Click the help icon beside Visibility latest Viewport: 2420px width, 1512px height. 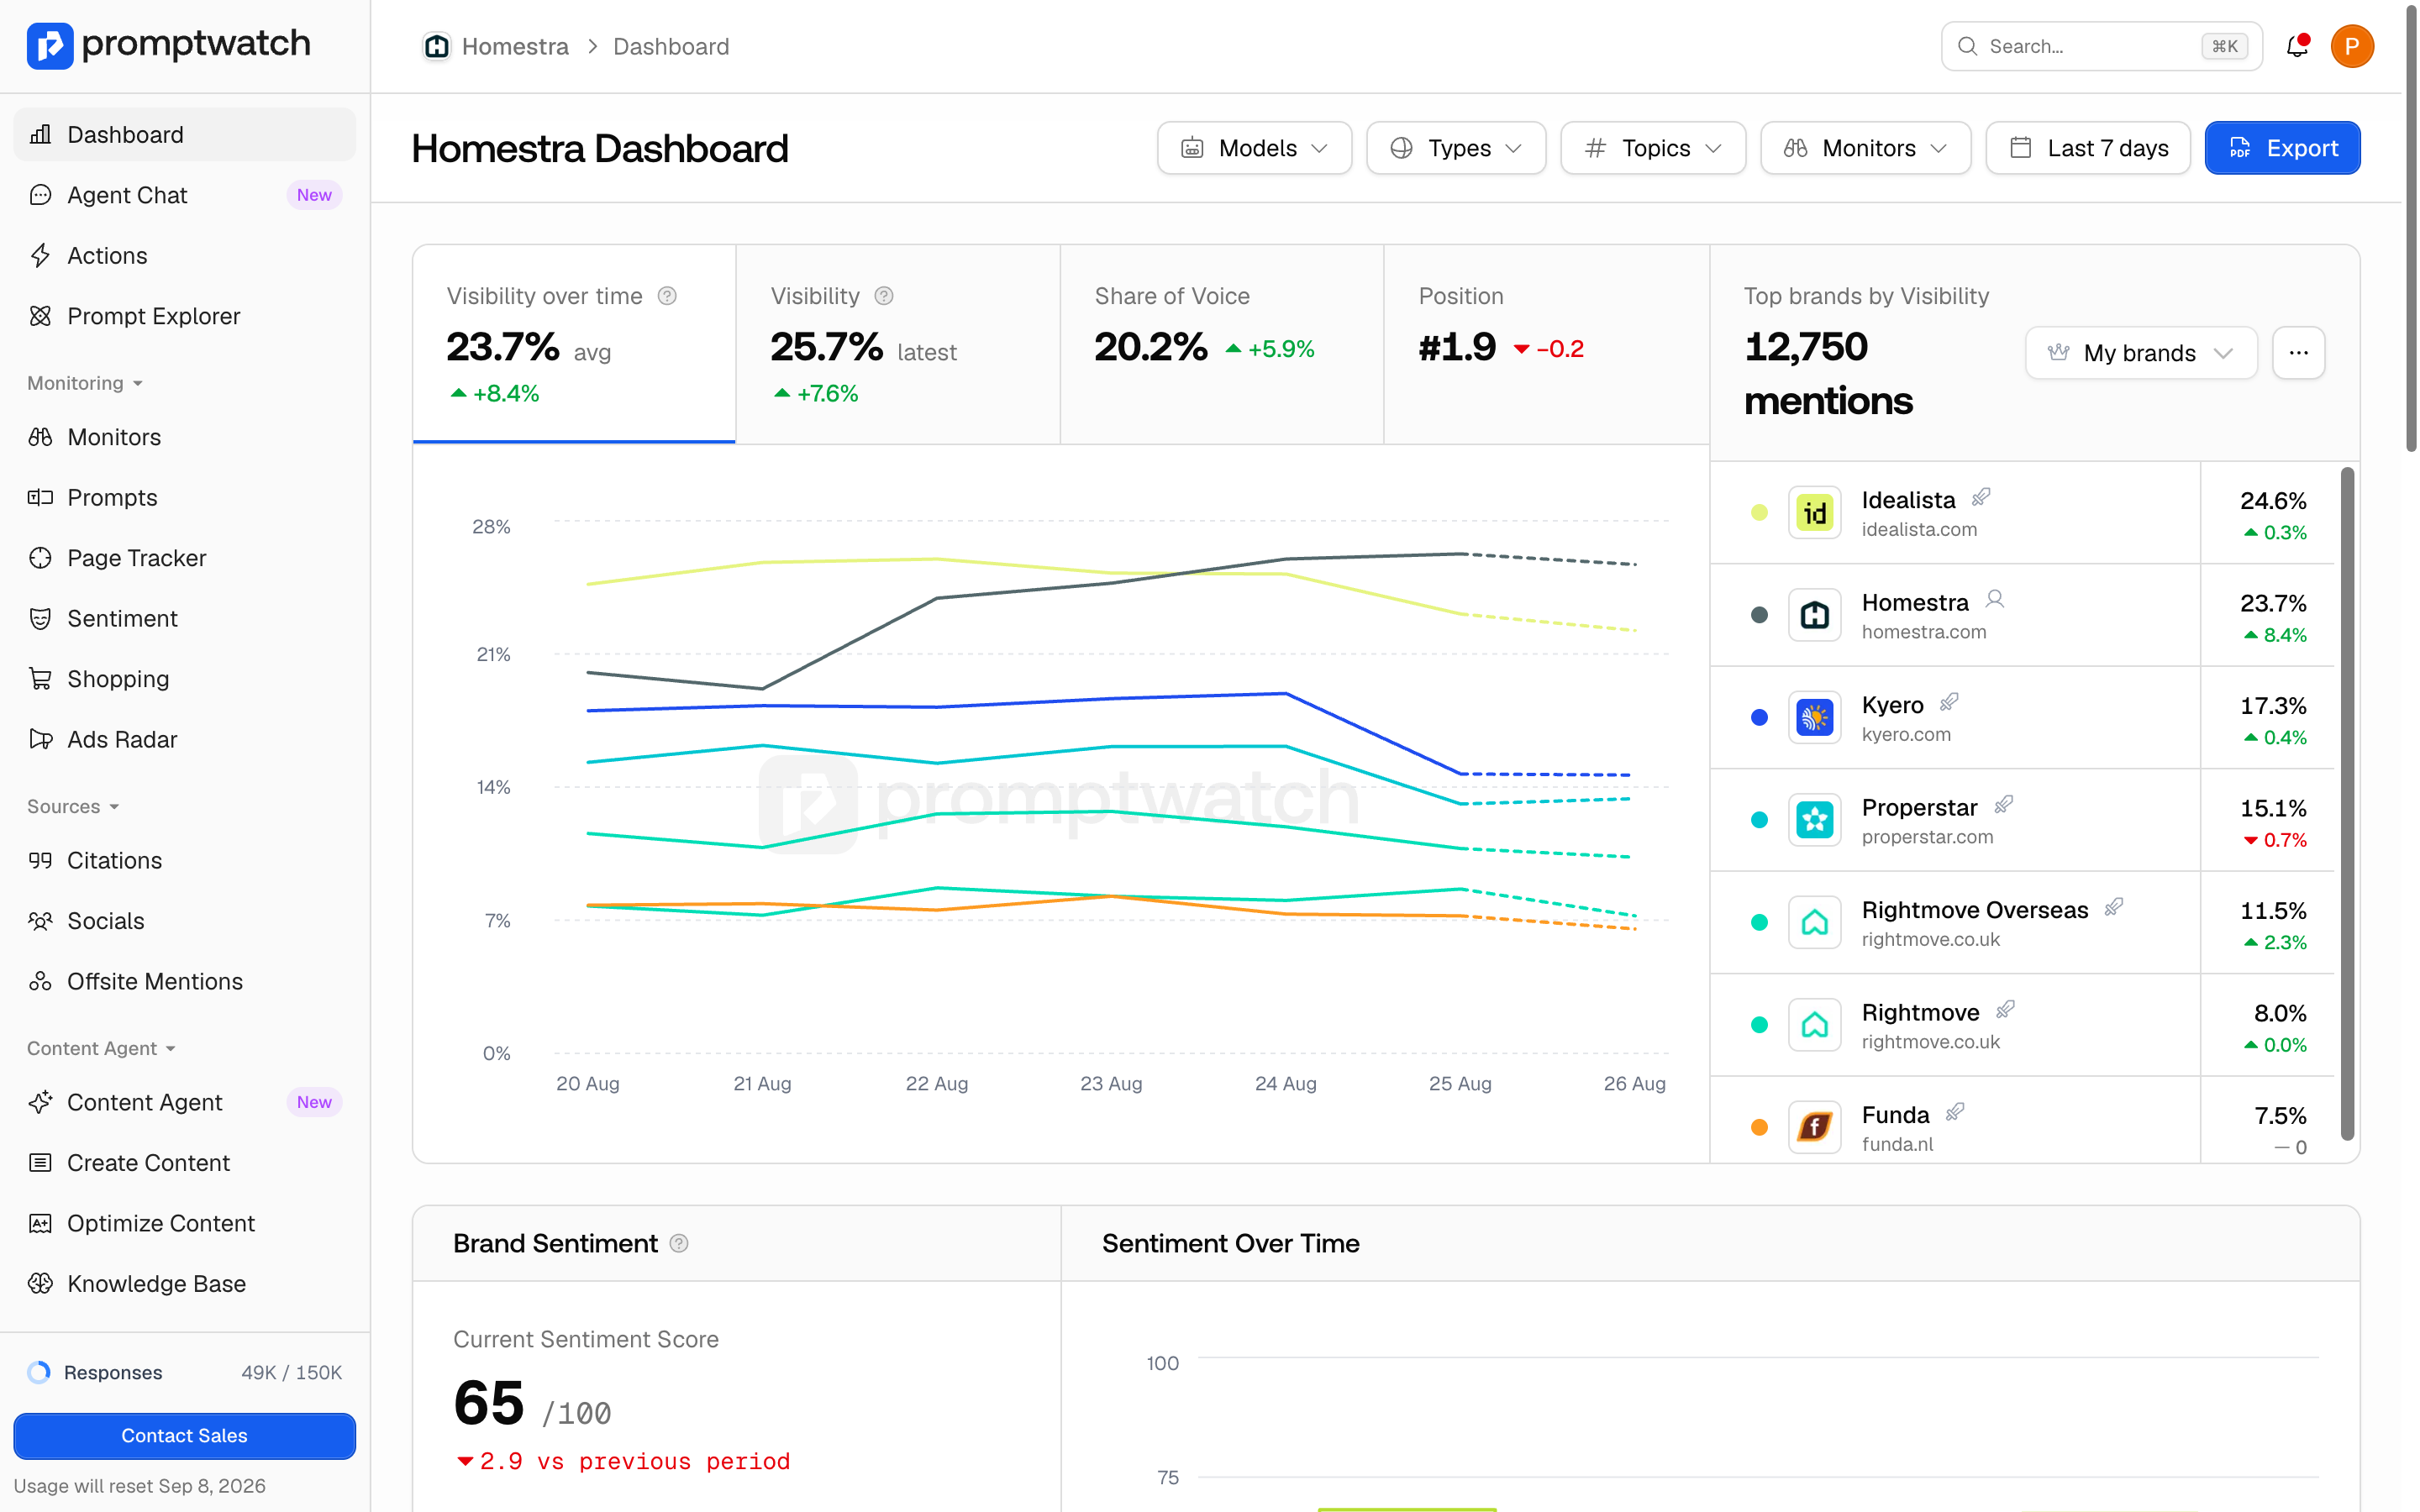[x=884, y=296]
